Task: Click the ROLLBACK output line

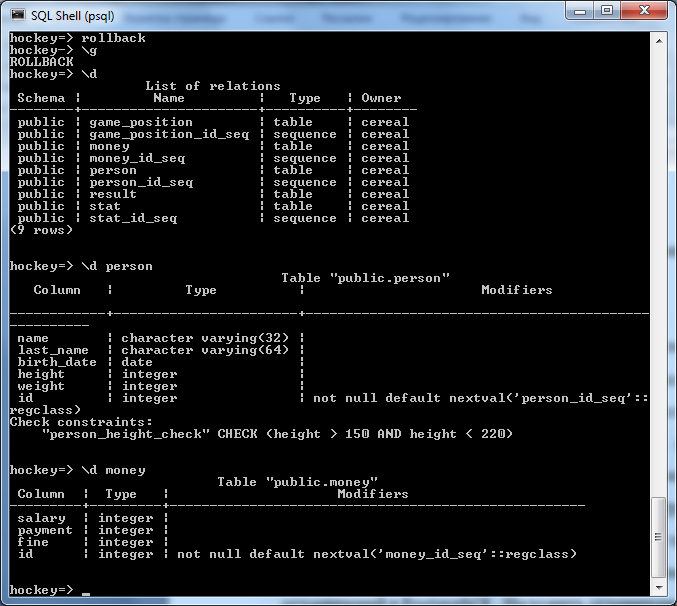Action: point(41,62)
